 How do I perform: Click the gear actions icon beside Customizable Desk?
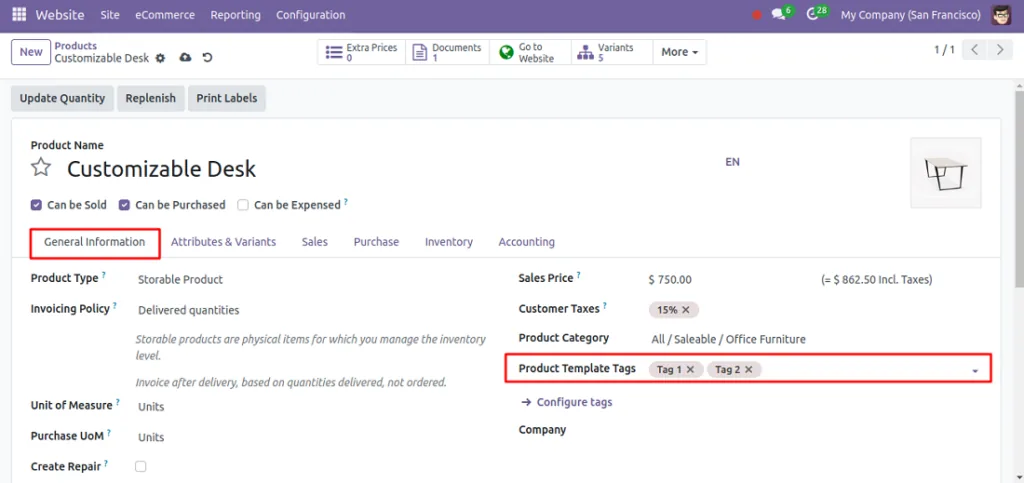coord(161,58)
